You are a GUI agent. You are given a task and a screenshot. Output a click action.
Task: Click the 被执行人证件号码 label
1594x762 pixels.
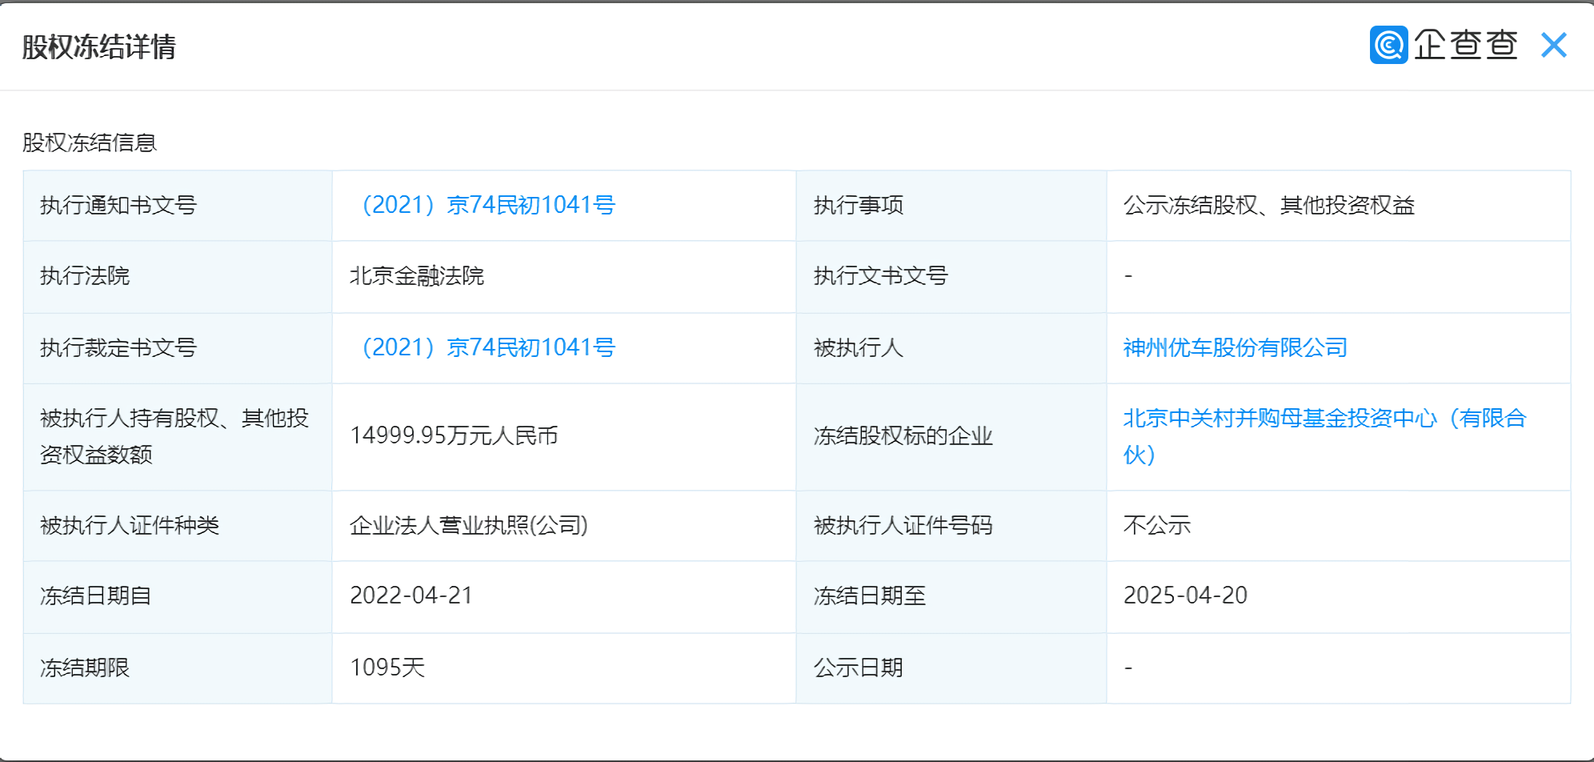pyautogui.click(x=903, y=525)
